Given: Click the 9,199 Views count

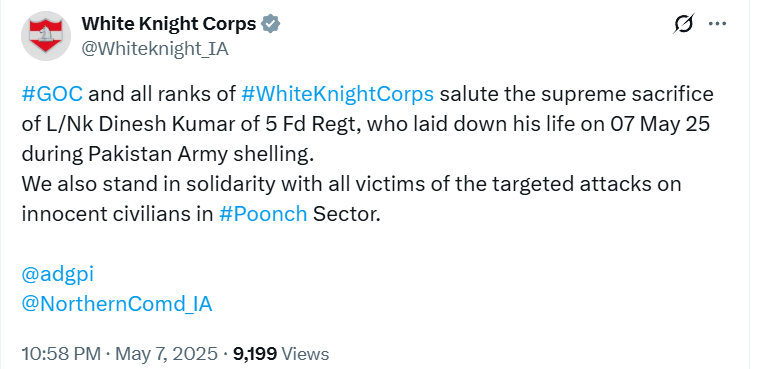Looking at the screenshot, I should pos(281,354).
